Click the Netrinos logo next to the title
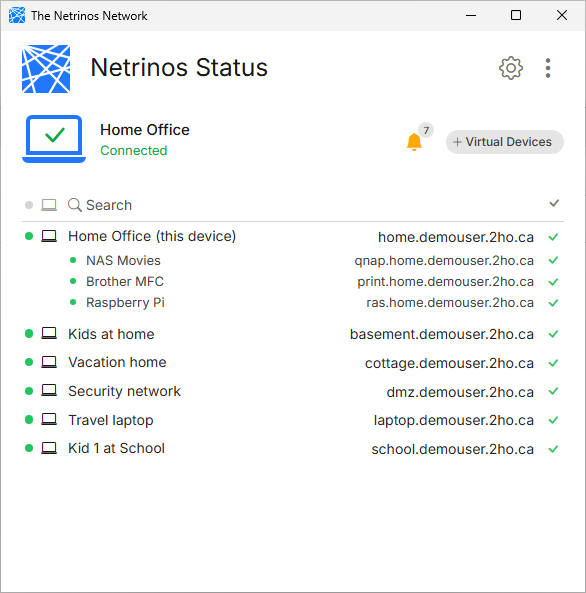The width and height of the screenshot is (586, 593). (x=46, y=69)
